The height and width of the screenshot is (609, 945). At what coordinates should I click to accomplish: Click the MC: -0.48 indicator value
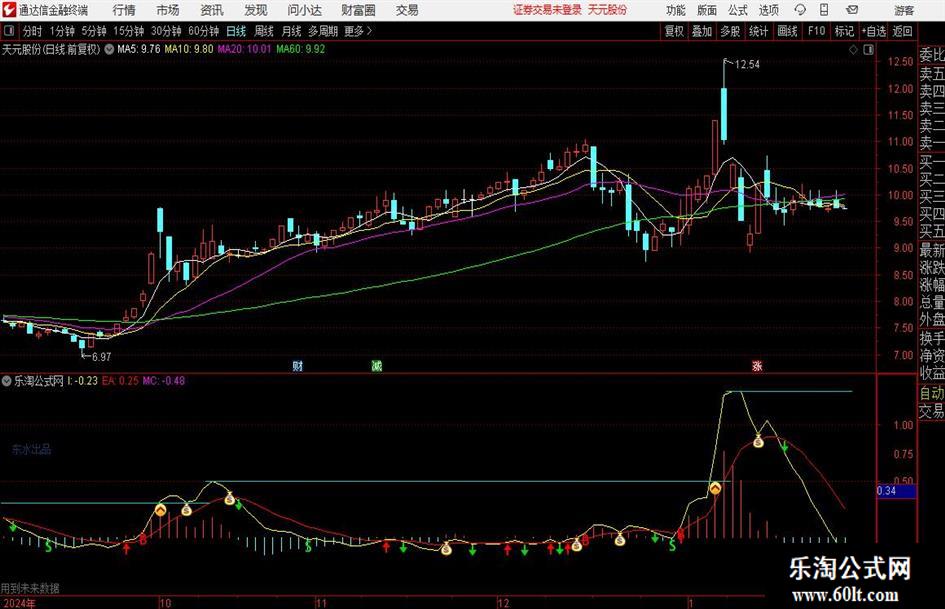(x=163, y=381)
